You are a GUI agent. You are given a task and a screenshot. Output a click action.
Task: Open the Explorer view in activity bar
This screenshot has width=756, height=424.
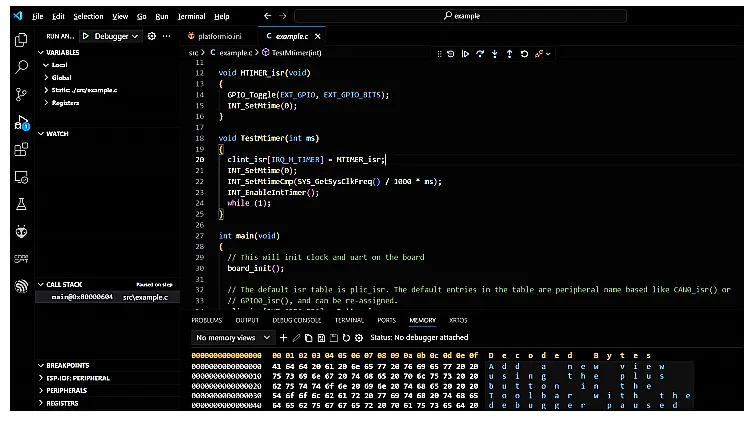click(22, 40)
